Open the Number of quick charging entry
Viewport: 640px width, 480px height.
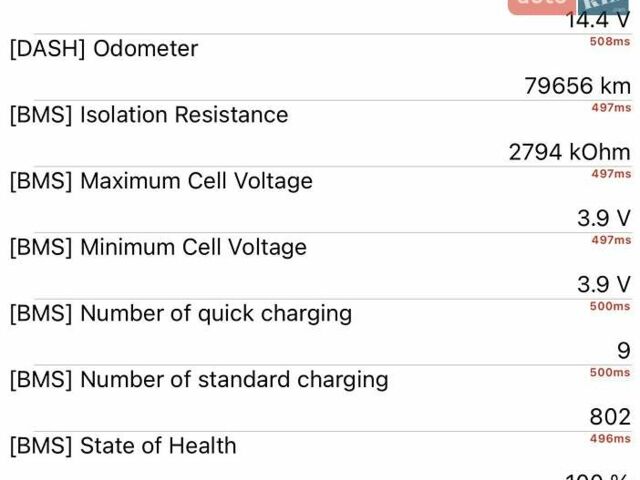pos(181,313)
